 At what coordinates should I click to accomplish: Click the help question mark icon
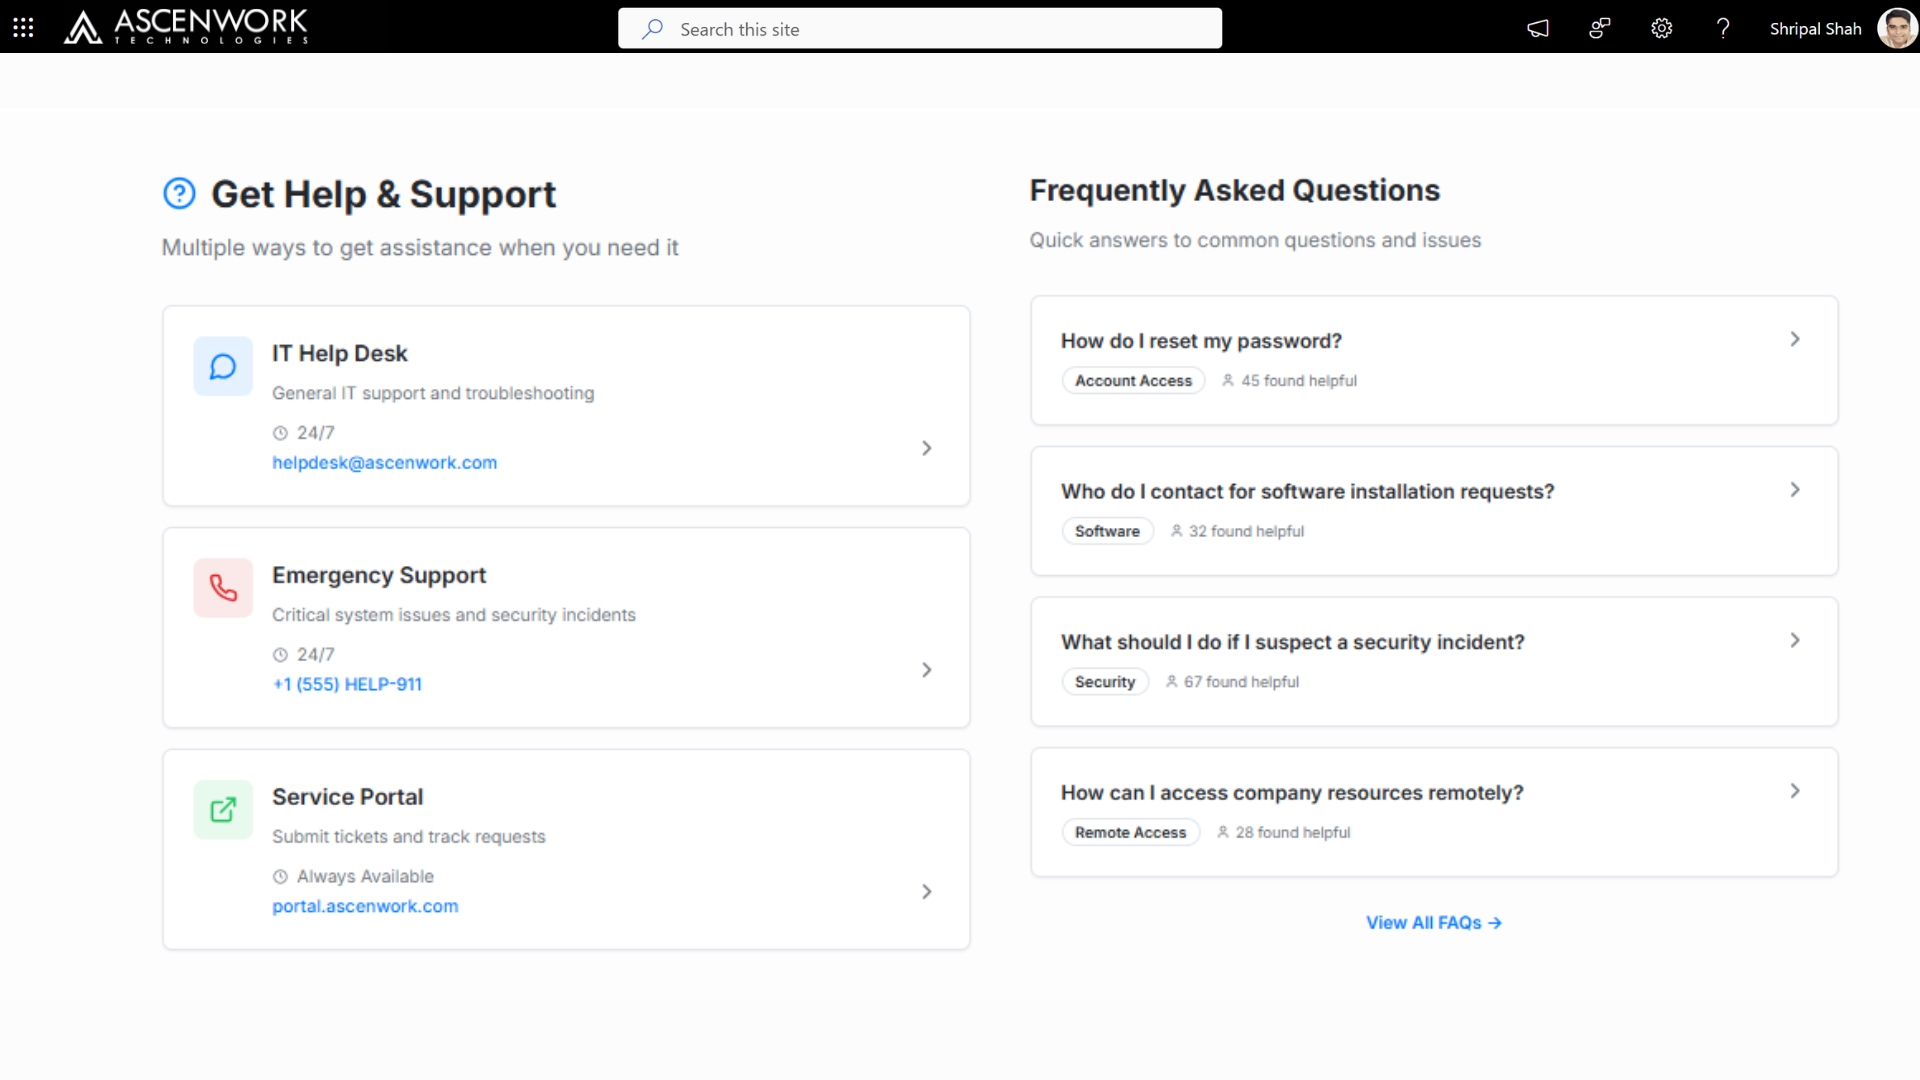1722,28
